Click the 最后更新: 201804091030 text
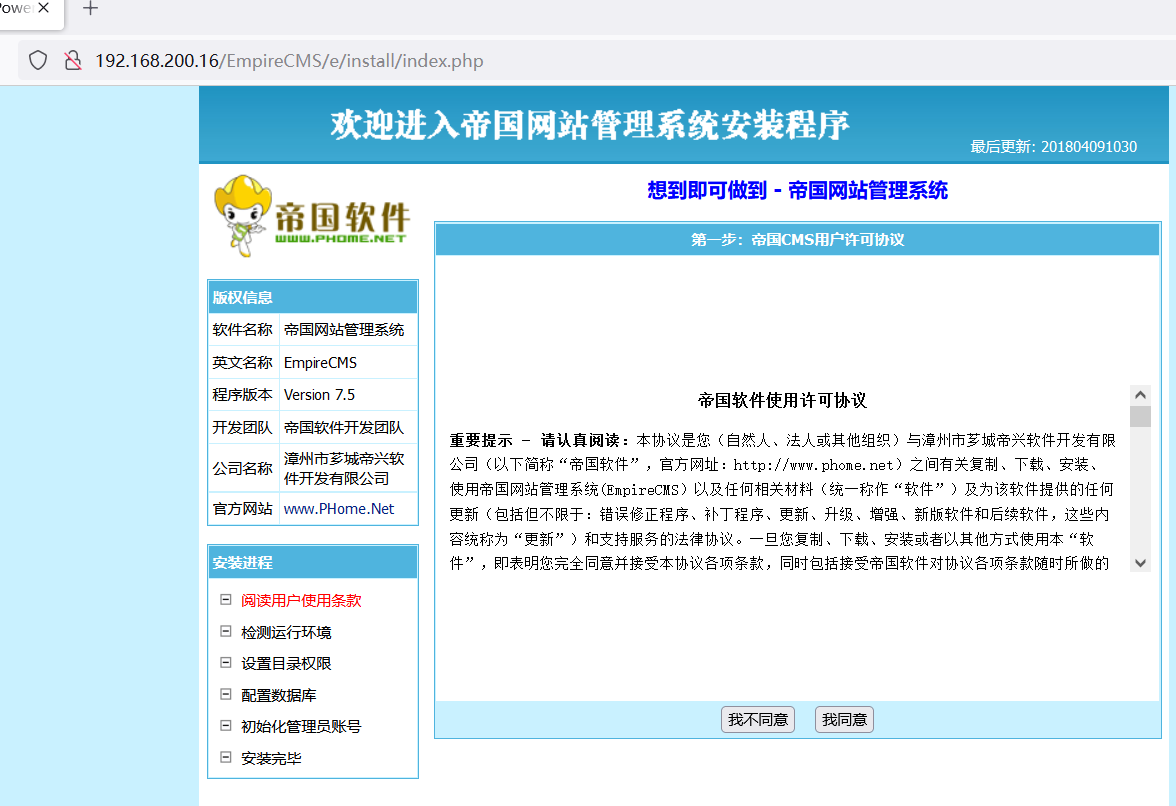Image resolution: width=1176 pixels, height=806 pixels. (x=1054, y=146)
